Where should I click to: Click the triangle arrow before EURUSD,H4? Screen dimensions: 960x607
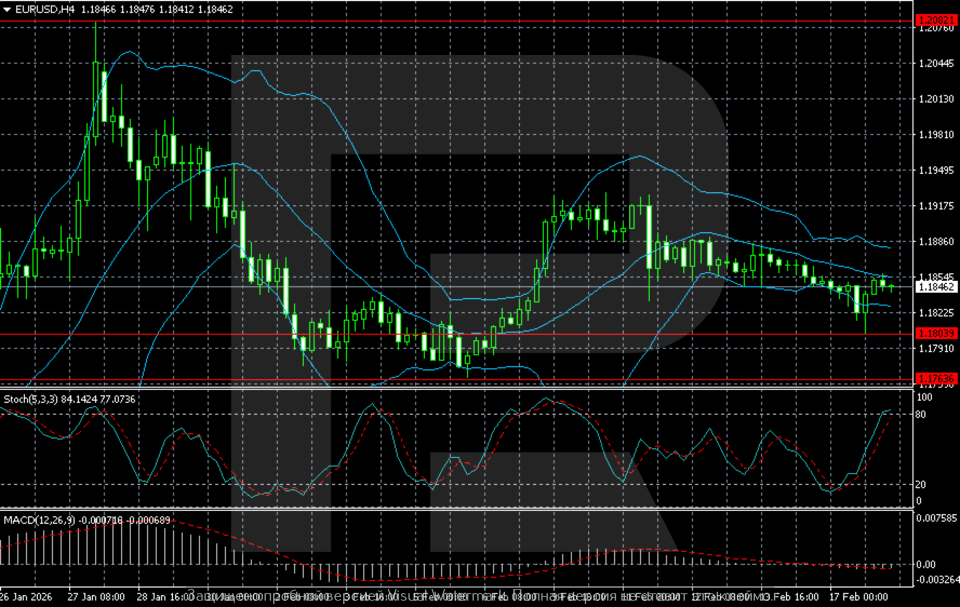click(7, 9)
